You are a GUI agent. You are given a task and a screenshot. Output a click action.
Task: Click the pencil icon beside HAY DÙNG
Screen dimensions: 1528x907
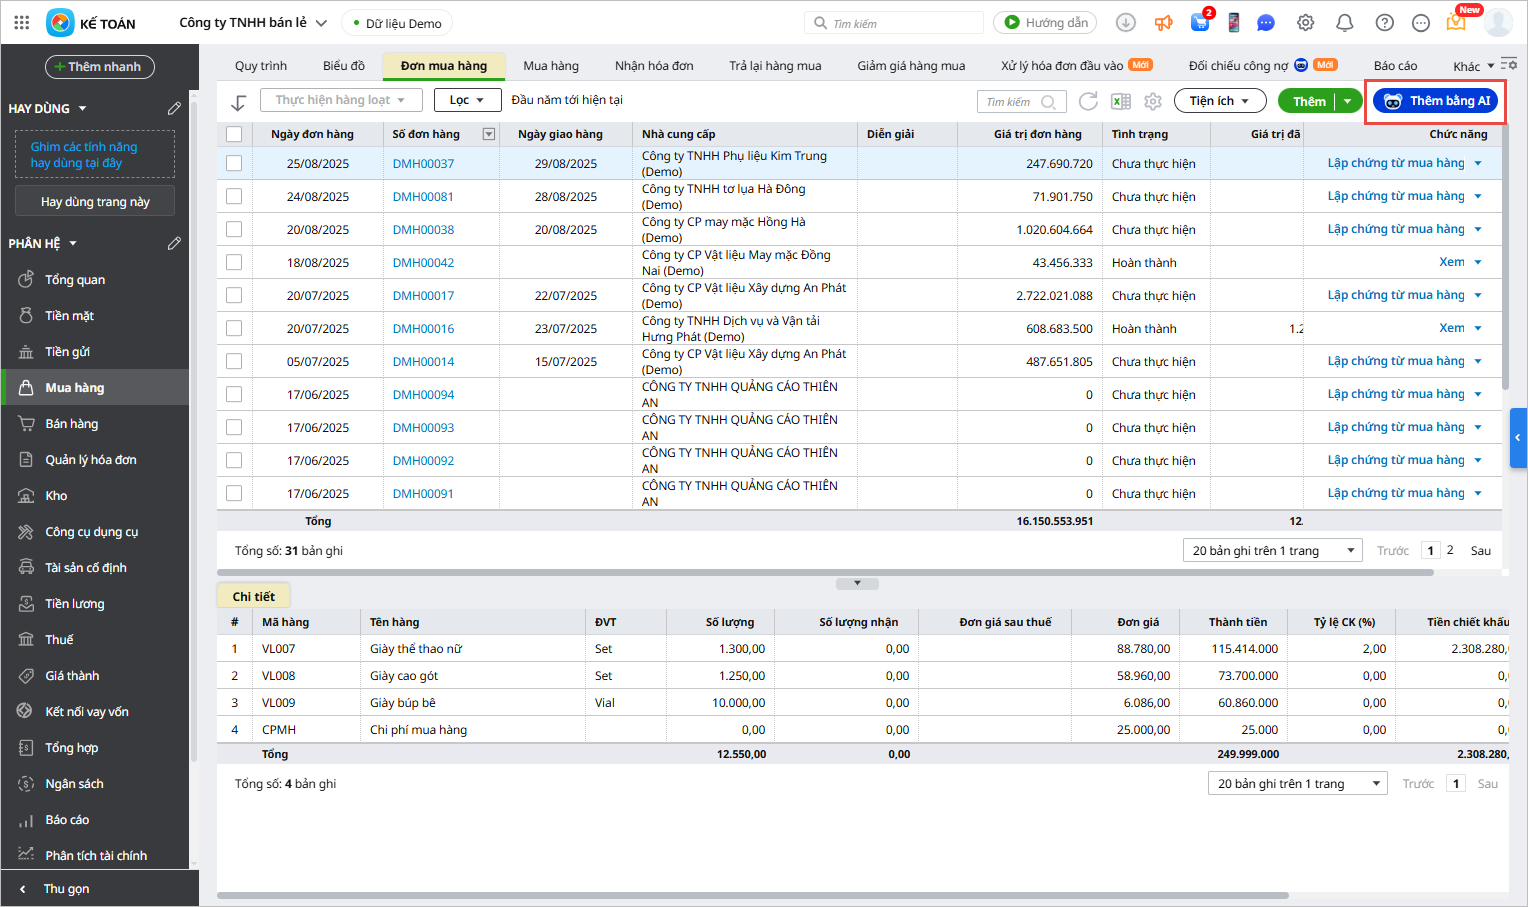pyautogui.click(x=174, y=108)
